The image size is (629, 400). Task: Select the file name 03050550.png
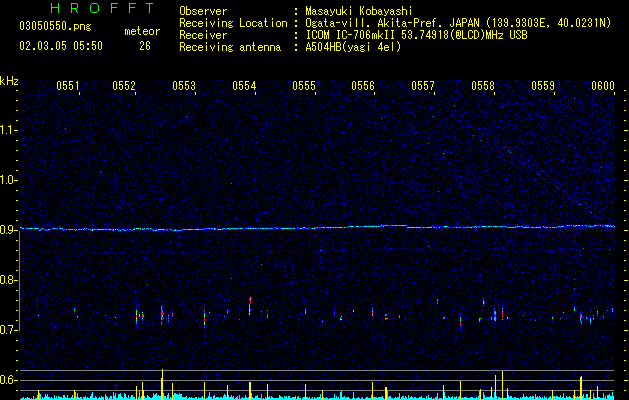55,26
